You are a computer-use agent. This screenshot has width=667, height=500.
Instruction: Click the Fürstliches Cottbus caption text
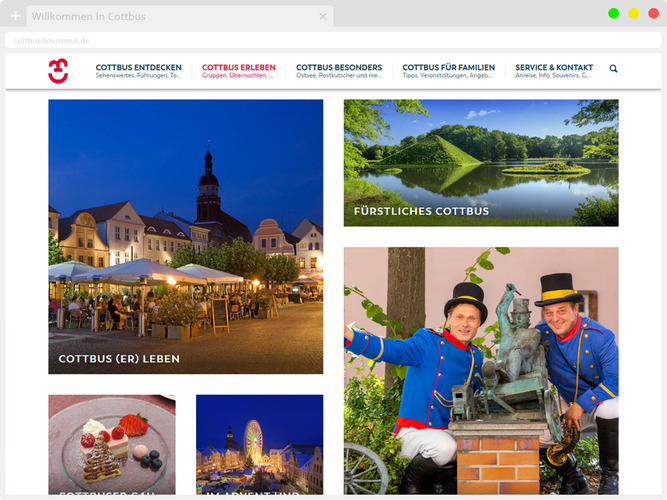(x=421, y=211)
